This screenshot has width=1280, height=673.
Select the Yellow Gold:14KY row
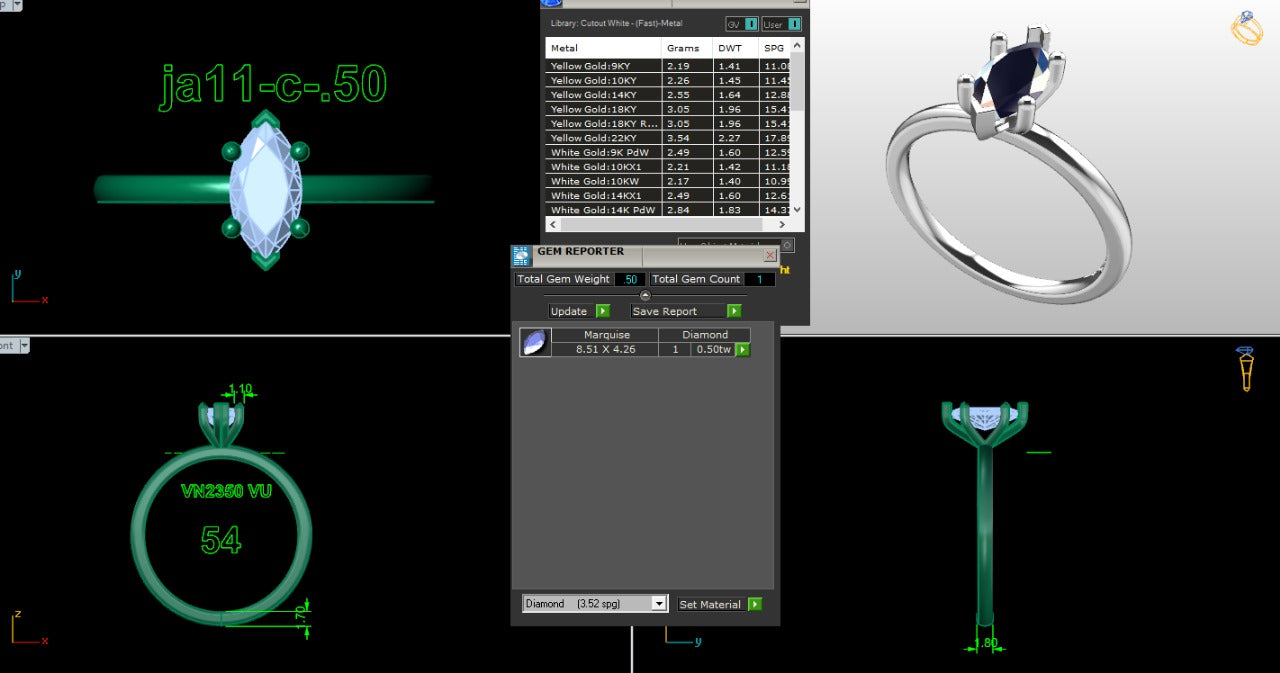click(x=668, y=95)
